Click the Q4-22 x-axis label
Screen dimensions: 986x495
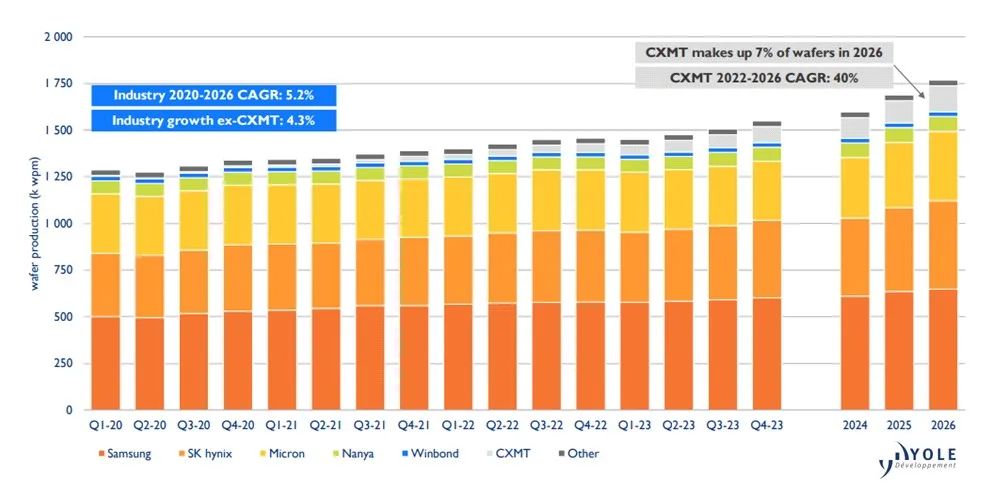coord(590,425)
